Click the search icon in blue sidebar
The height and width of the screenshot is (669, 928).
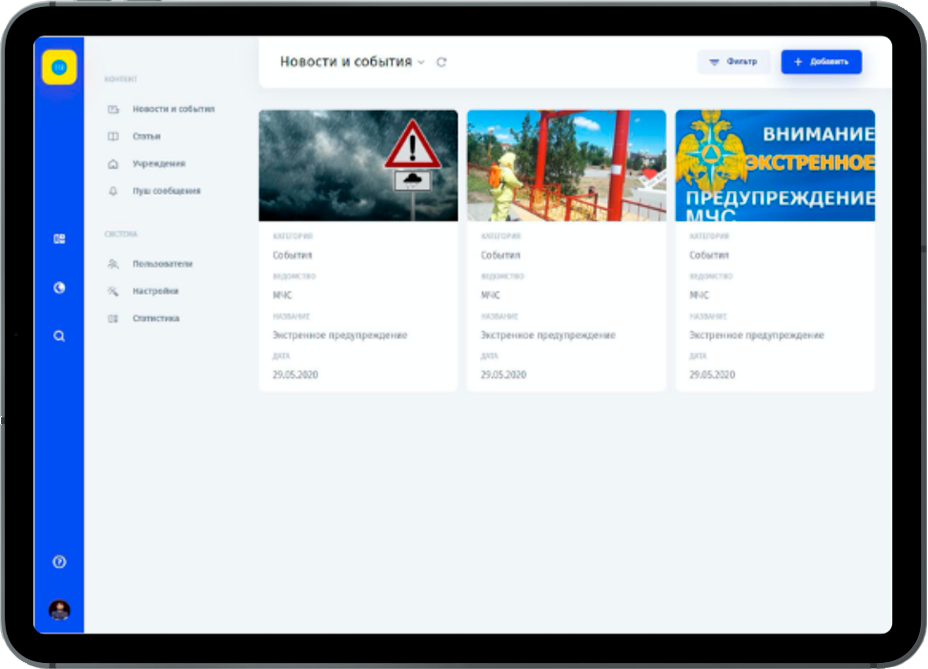click(x=59, y=336)
